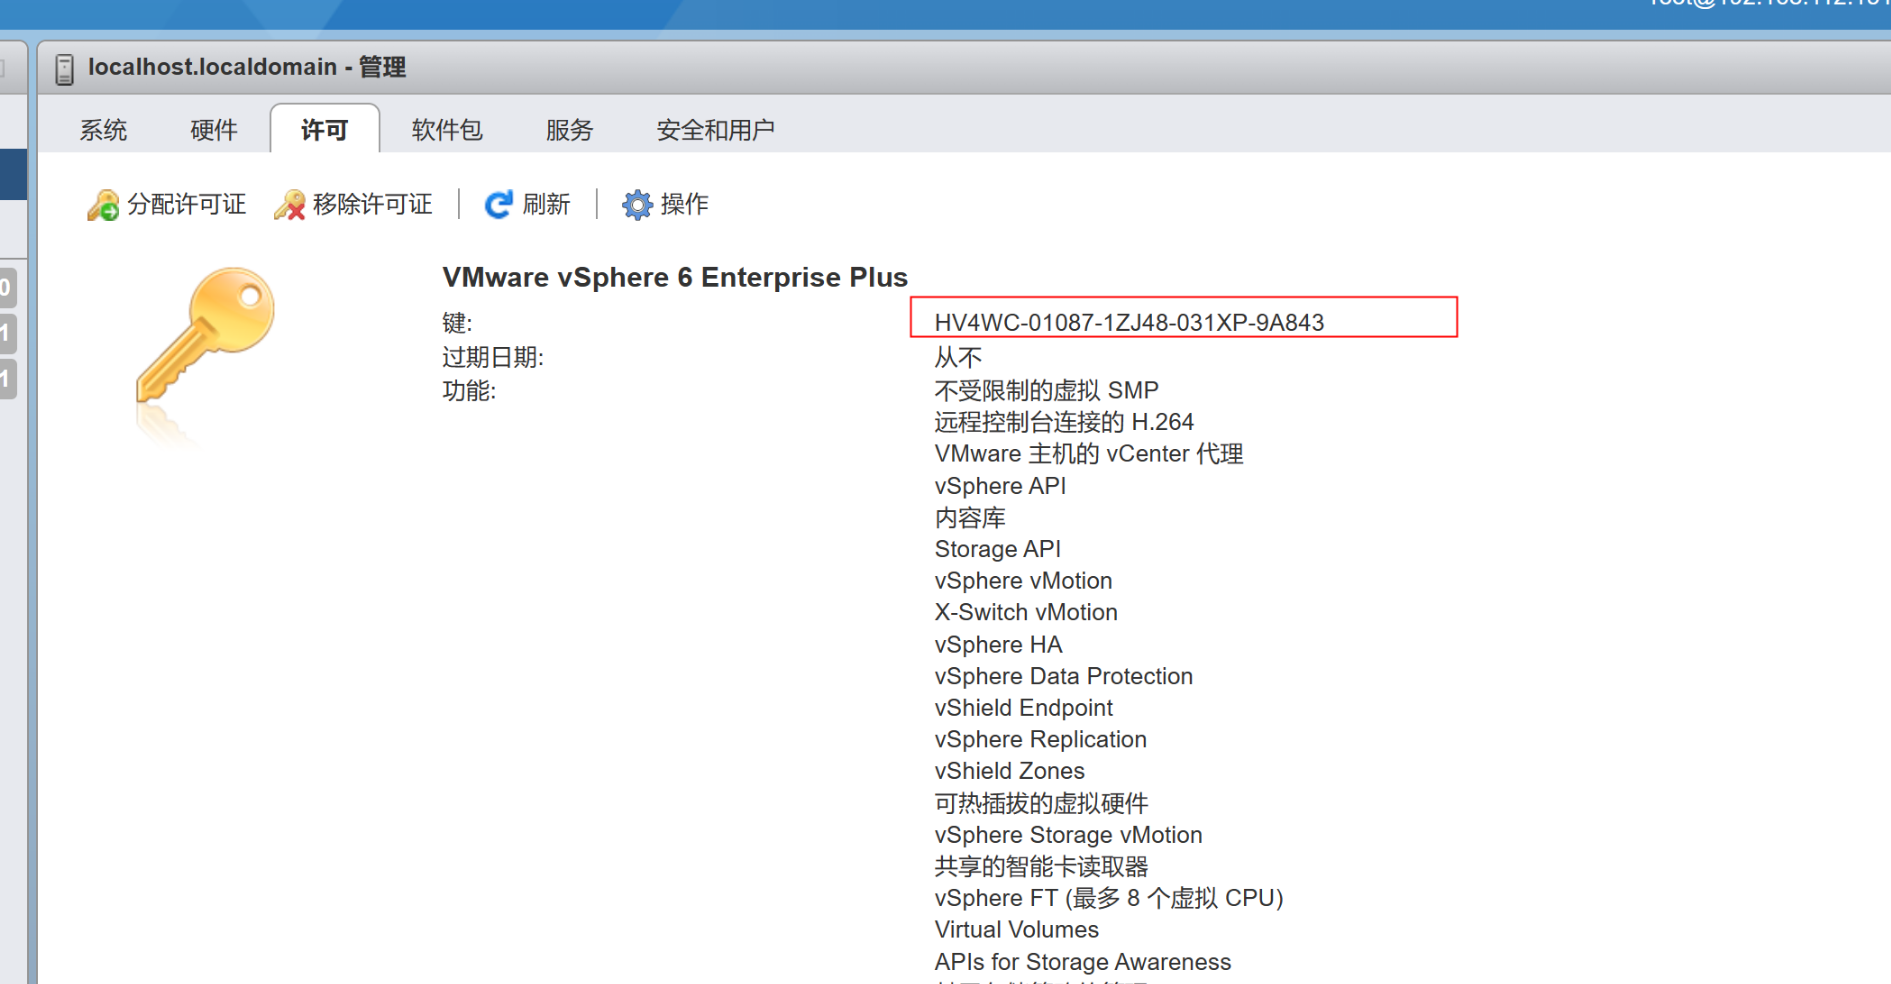
Task: Click feature X-Switch vMotion
Action: 1026,612
